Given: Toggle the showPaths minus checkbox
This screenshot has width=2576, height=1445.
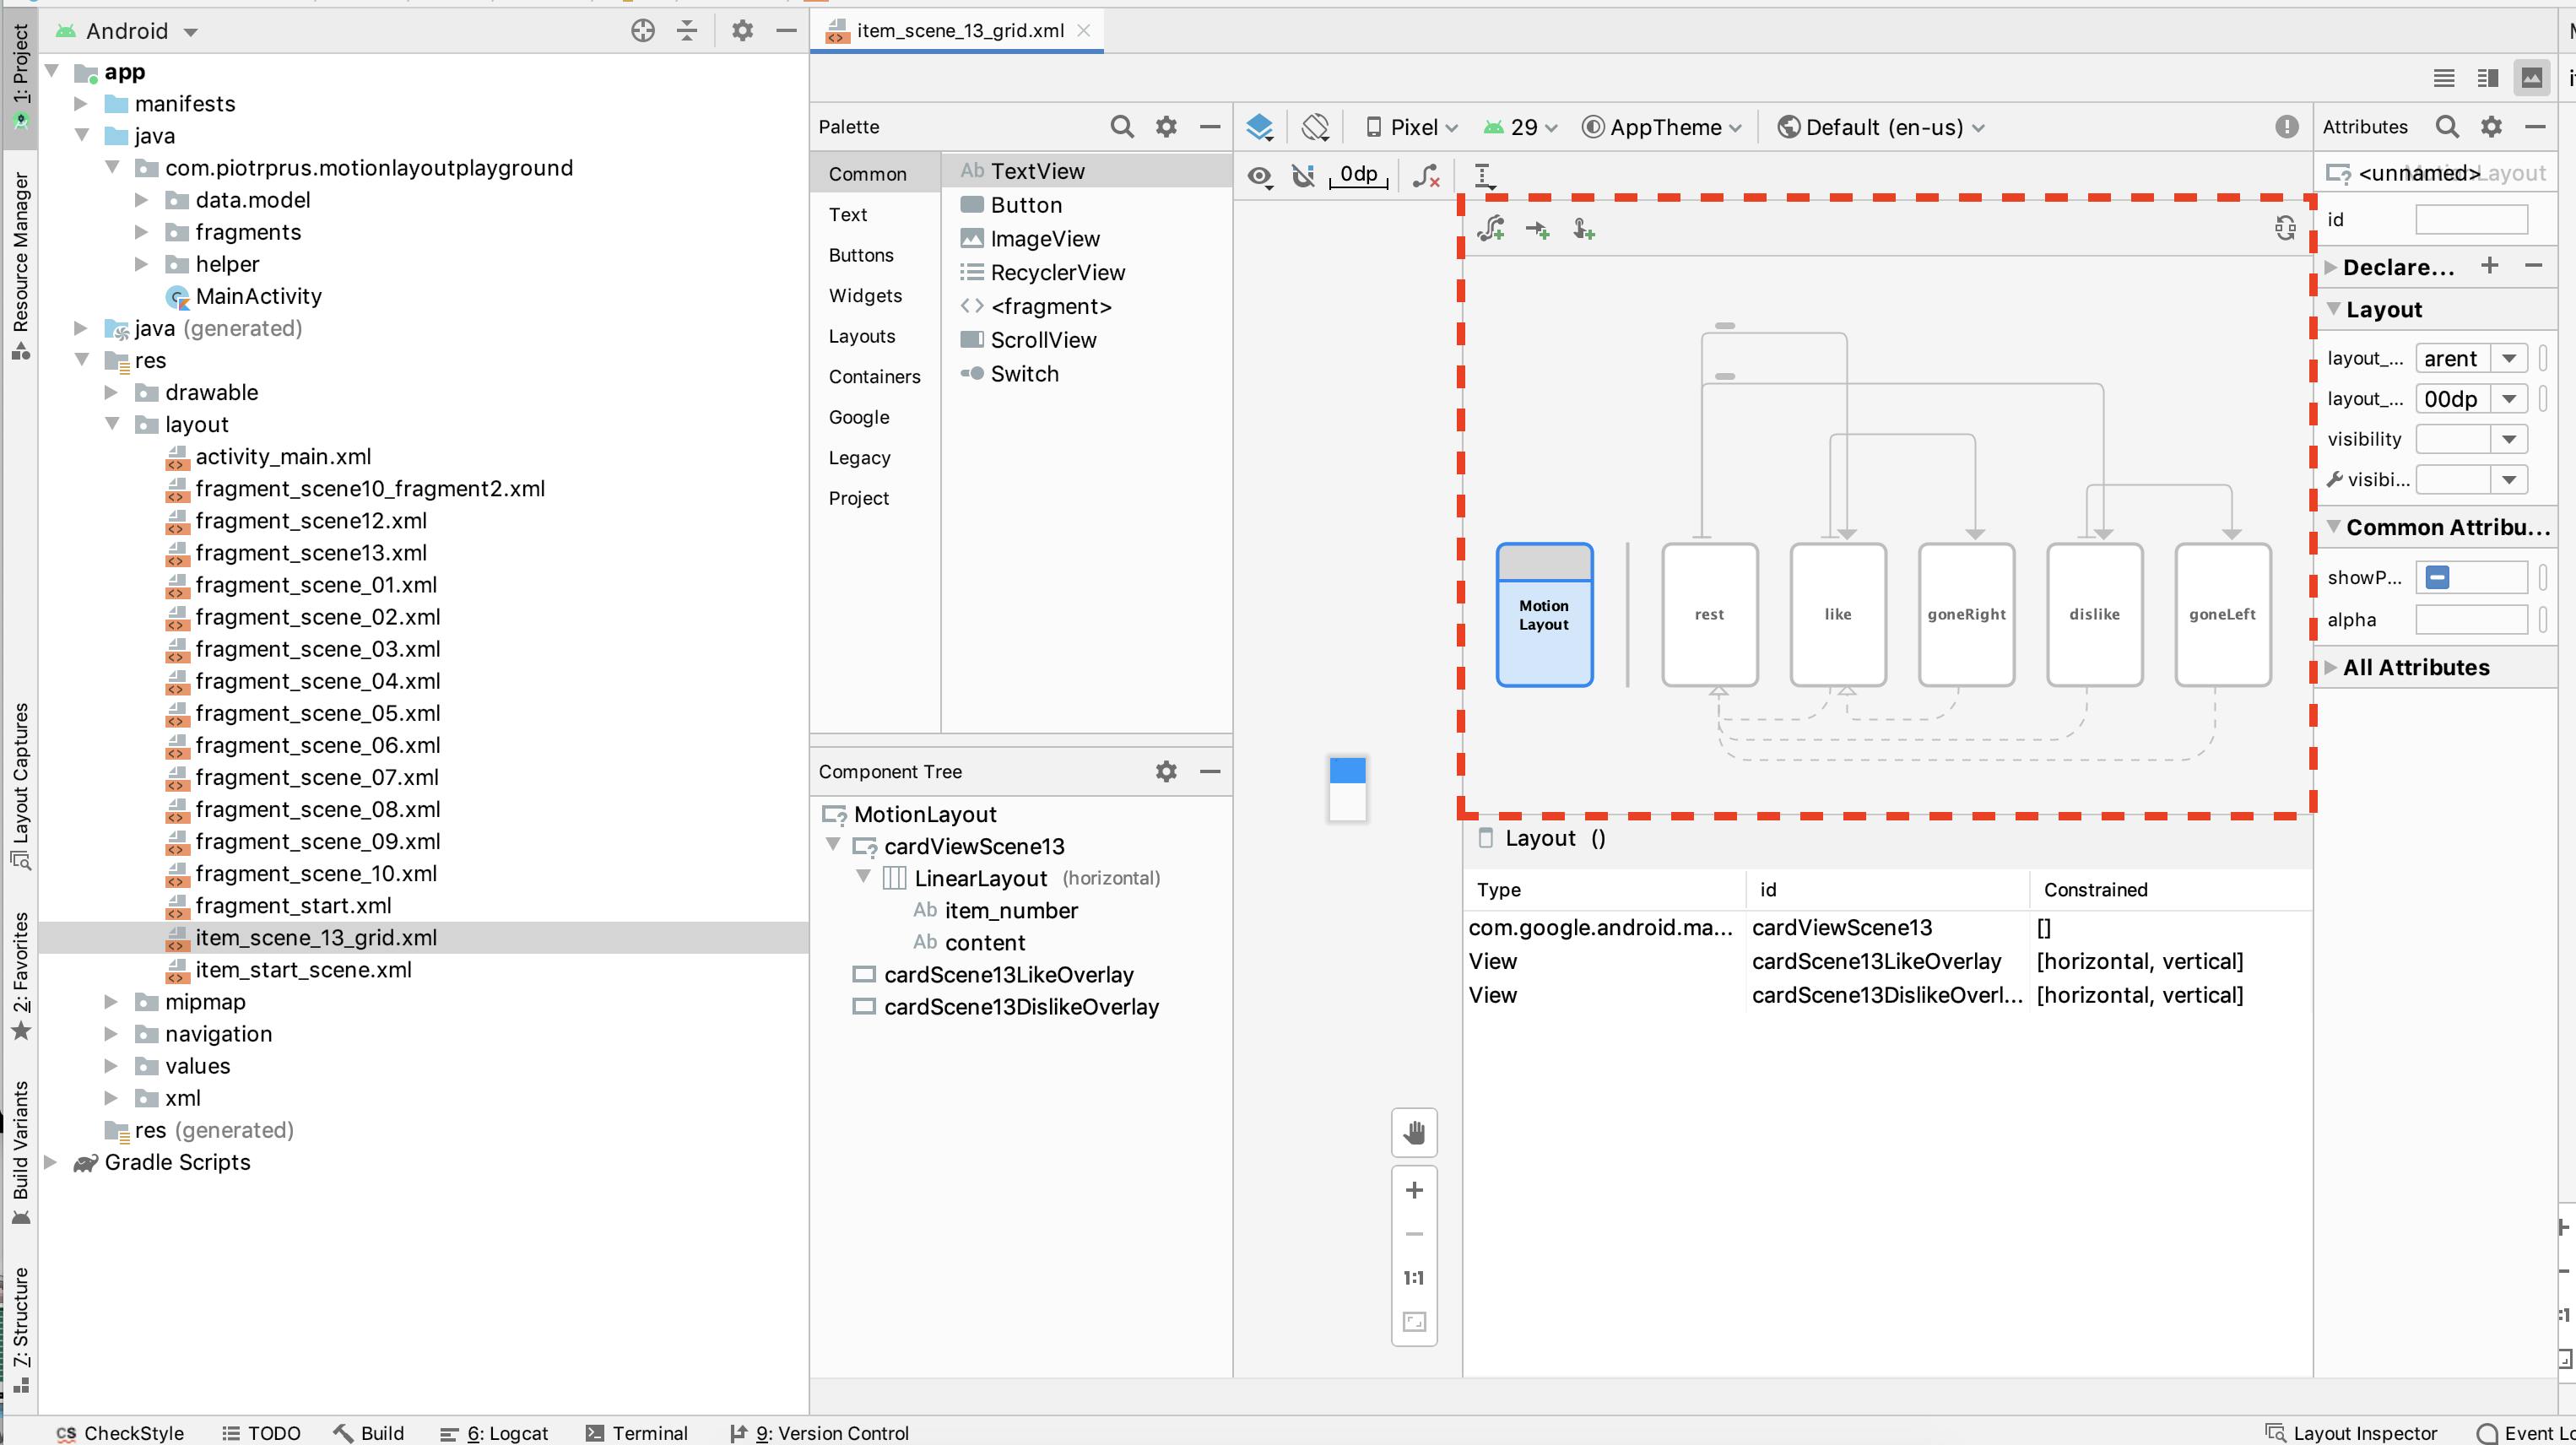Looking at the screenshot, I should [x=2437, y=577].
